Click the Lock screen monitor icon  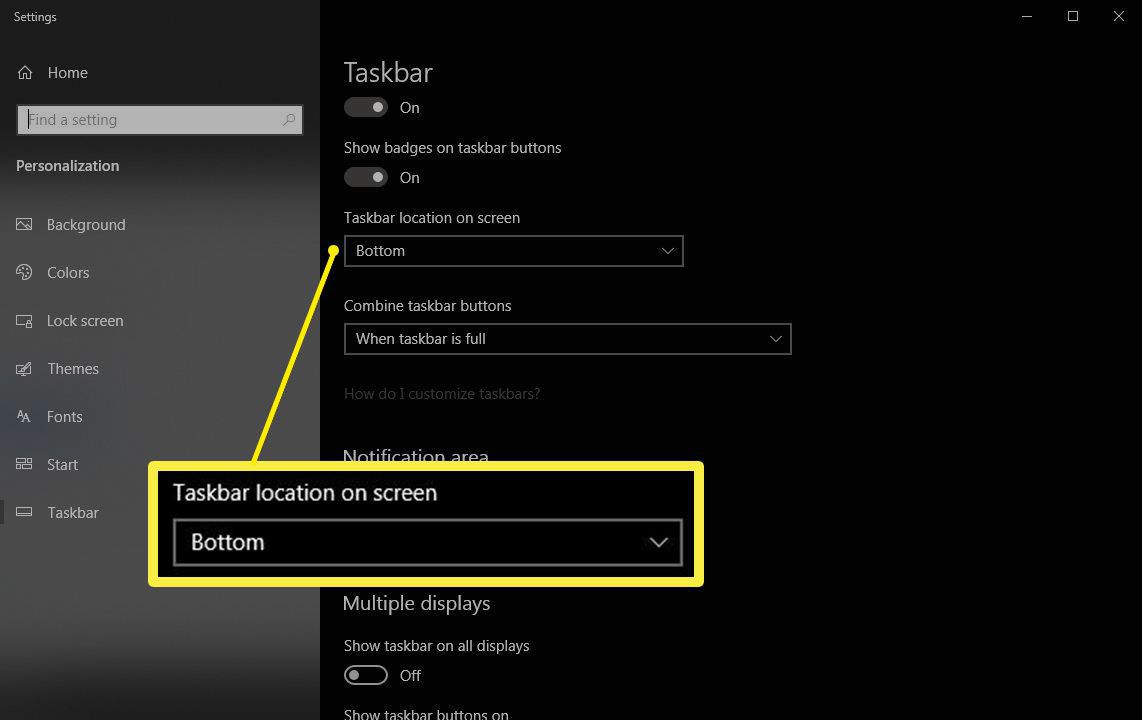[x=24, y=321]
